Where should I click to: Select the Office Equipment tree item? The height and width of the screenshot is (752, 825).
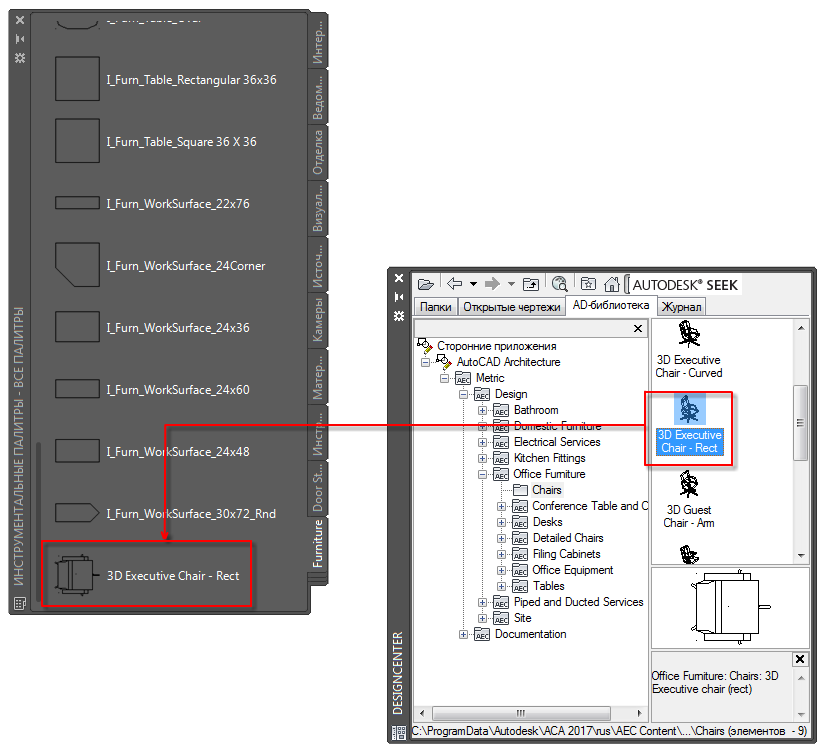pos(572,570)
